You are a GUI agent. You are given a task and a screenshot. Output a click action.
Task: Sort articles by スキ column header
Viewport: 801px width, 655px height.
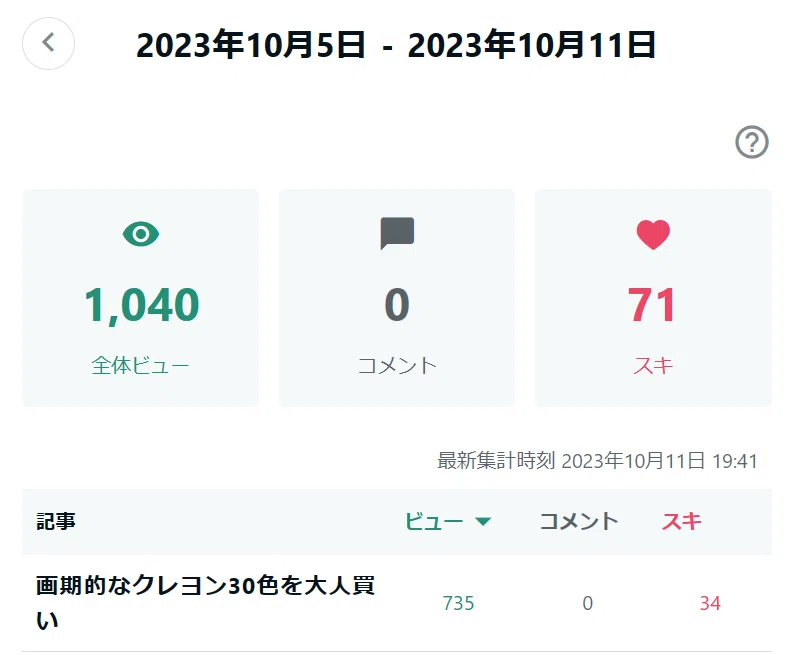point(681,521)
